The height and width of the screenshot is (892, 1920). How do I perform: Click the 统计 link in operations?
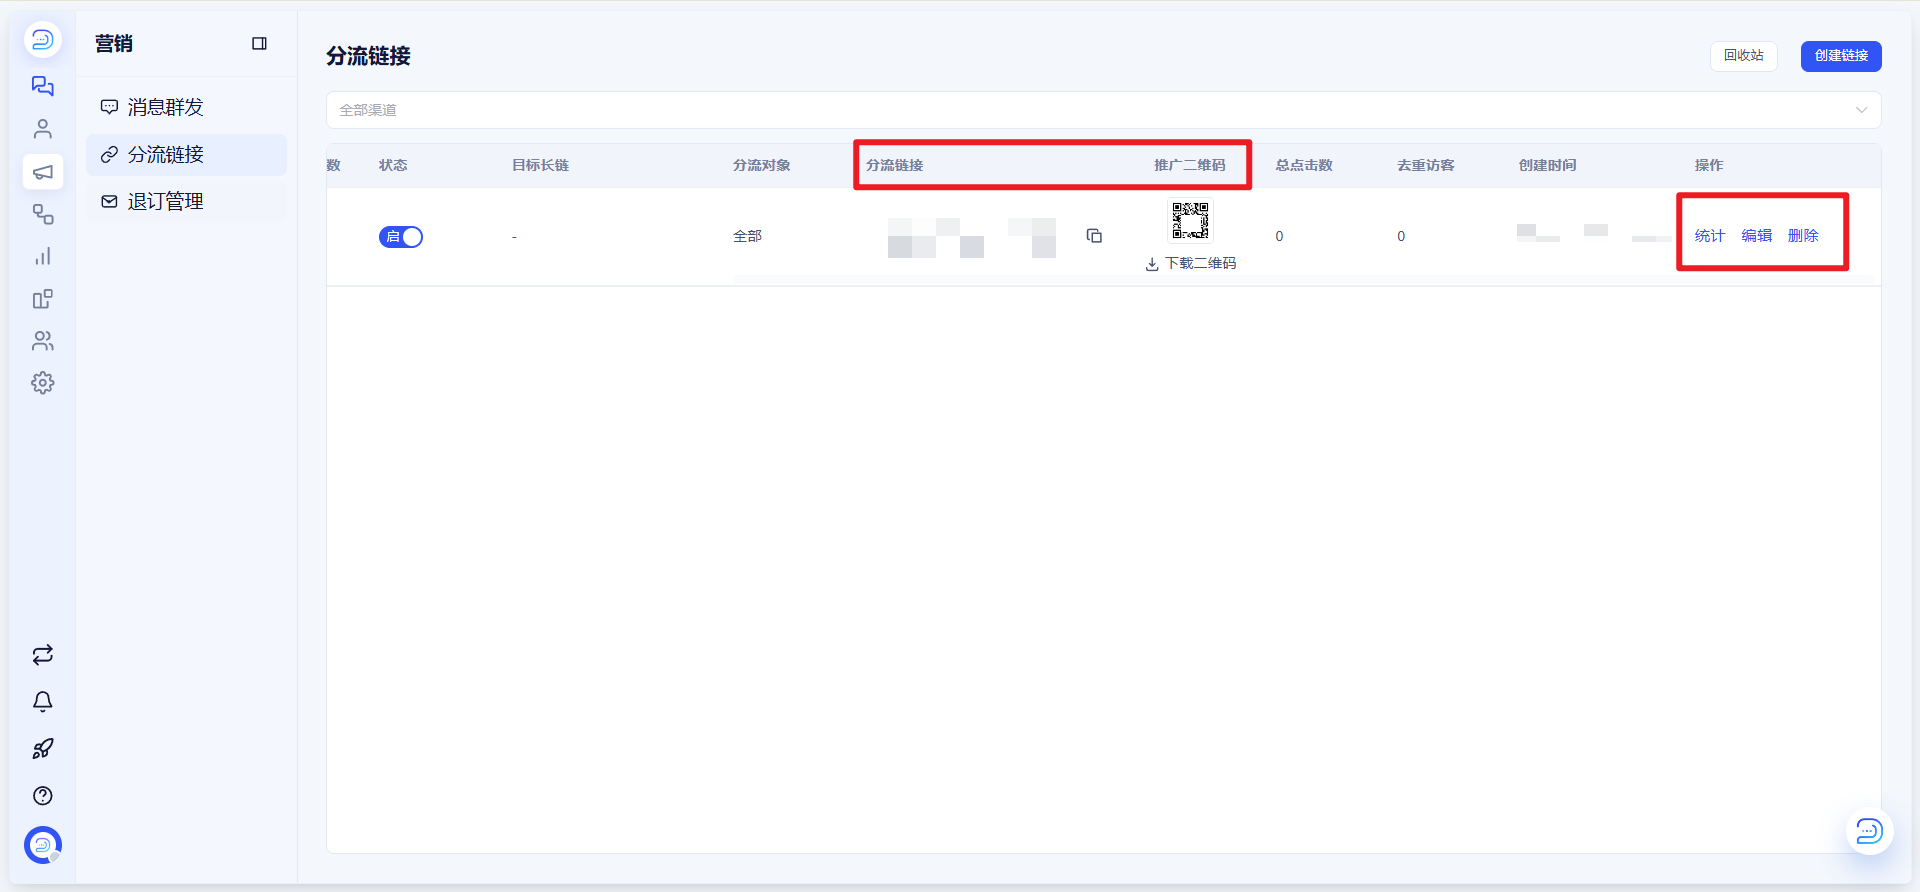1709,236
